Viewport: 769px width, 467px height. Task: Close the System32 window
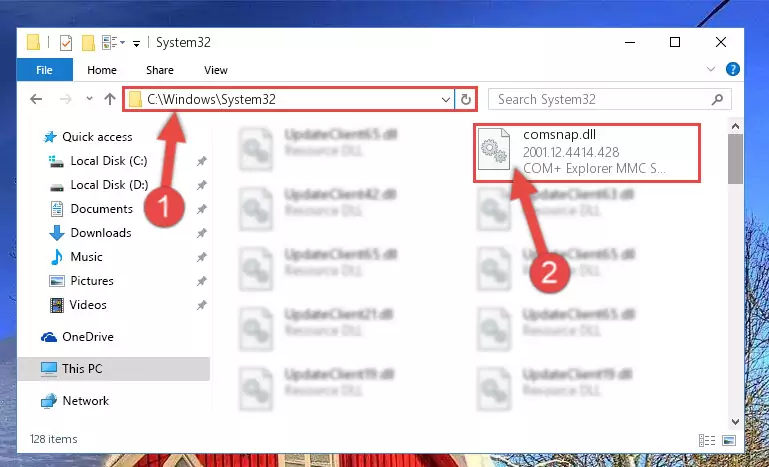(x=721, y=43)
